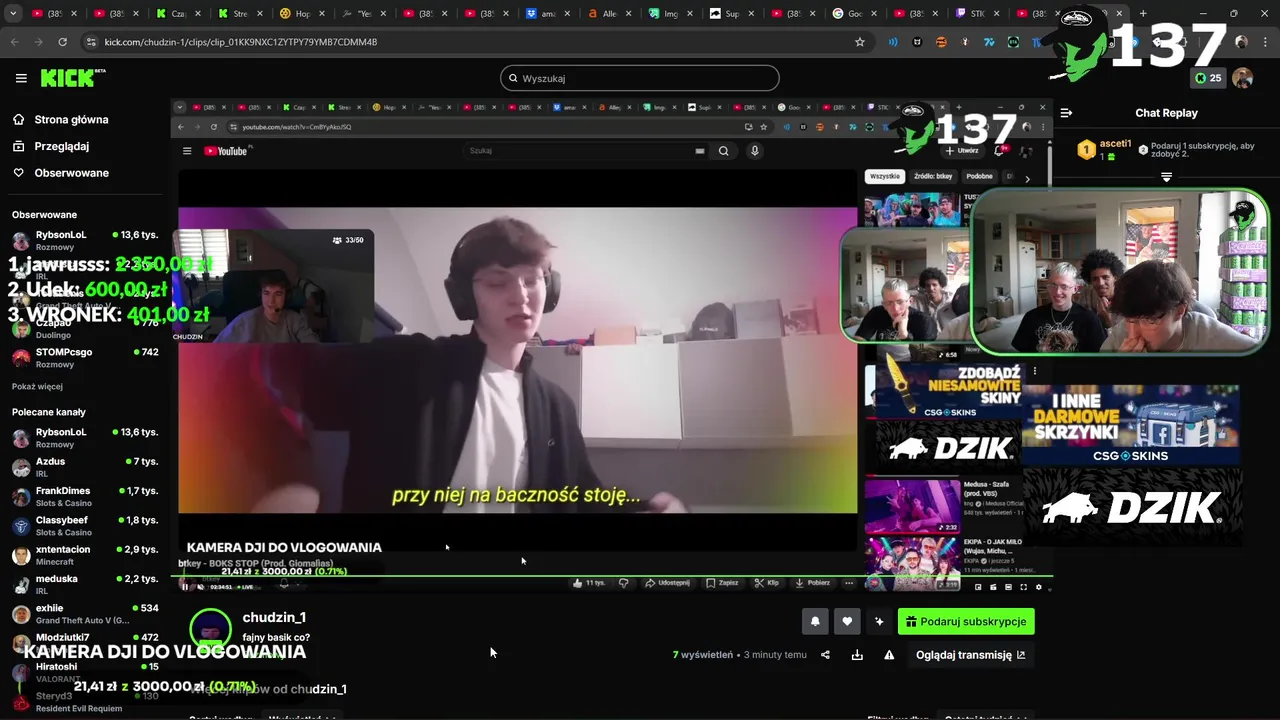The height and width of the screenshot is (720, 1280).
Task: Toggle the heart follow button
Action: [x=847, y=621]
